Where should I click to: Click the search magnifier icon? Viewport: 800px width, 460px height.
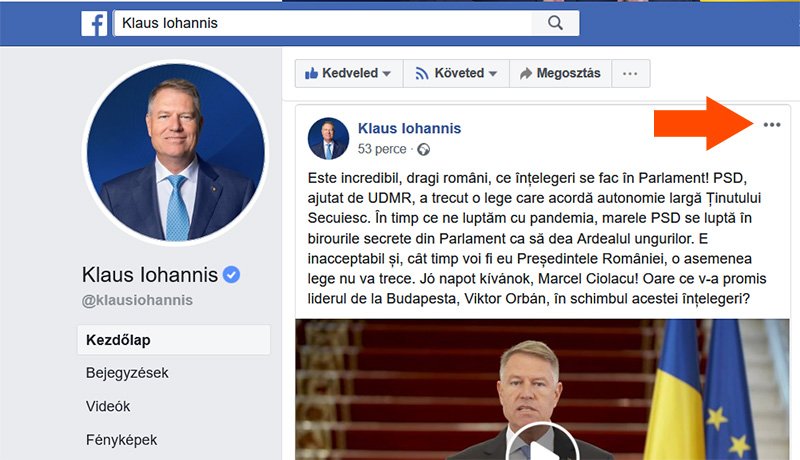tap(555, 23)
